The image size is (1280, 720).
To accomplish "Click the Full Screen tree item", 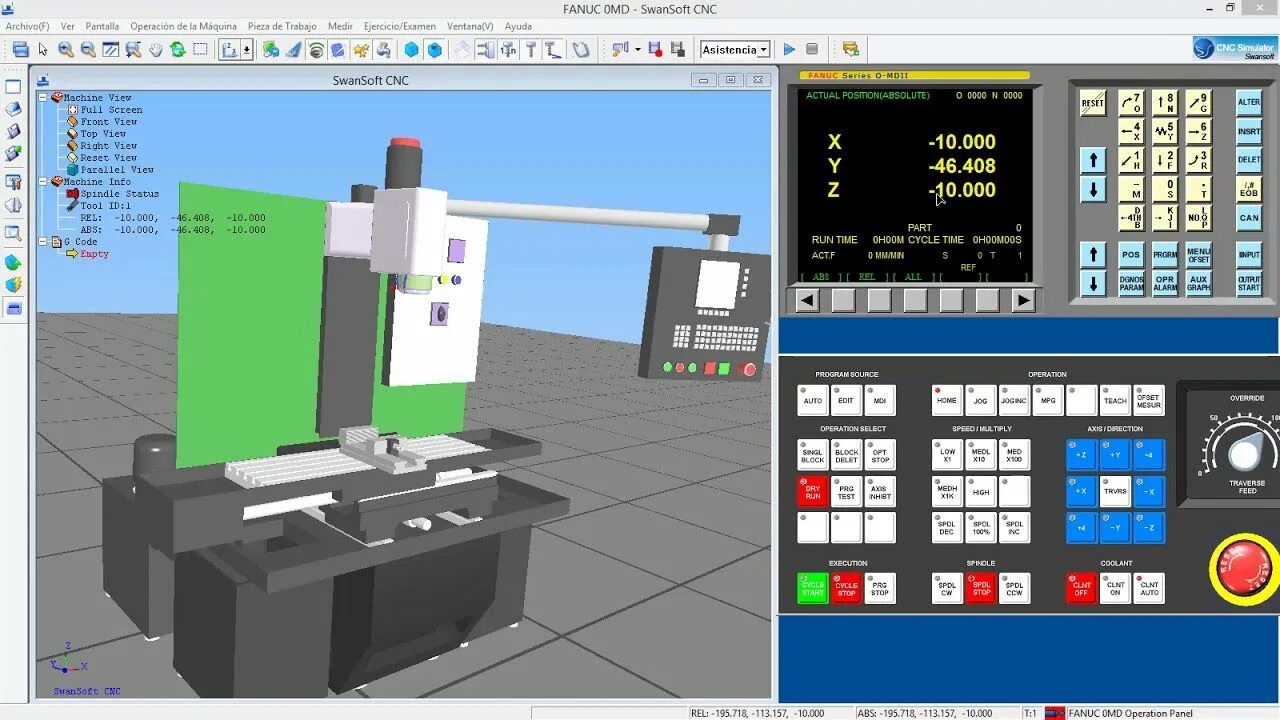I will point(111,110).
